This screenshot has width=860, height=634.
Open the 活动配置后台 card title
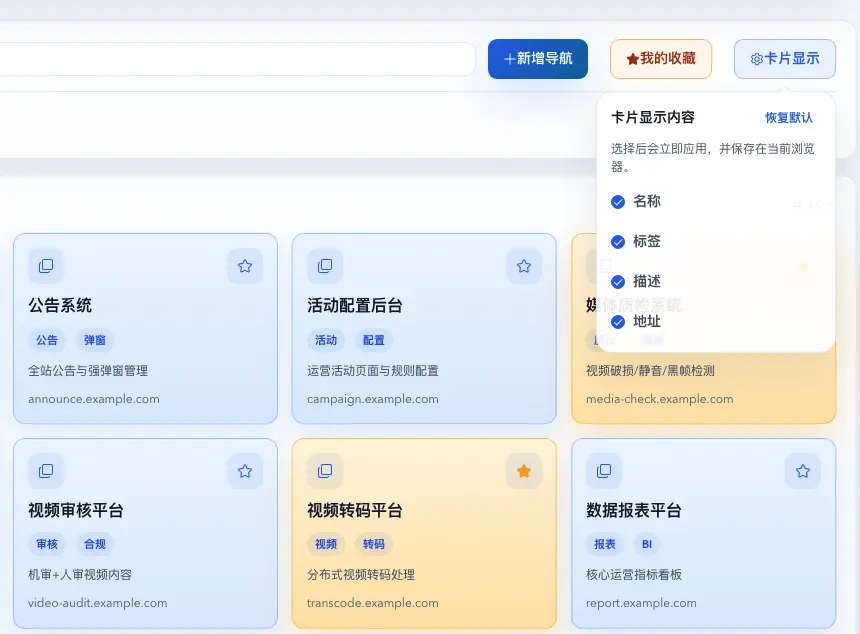355,305
